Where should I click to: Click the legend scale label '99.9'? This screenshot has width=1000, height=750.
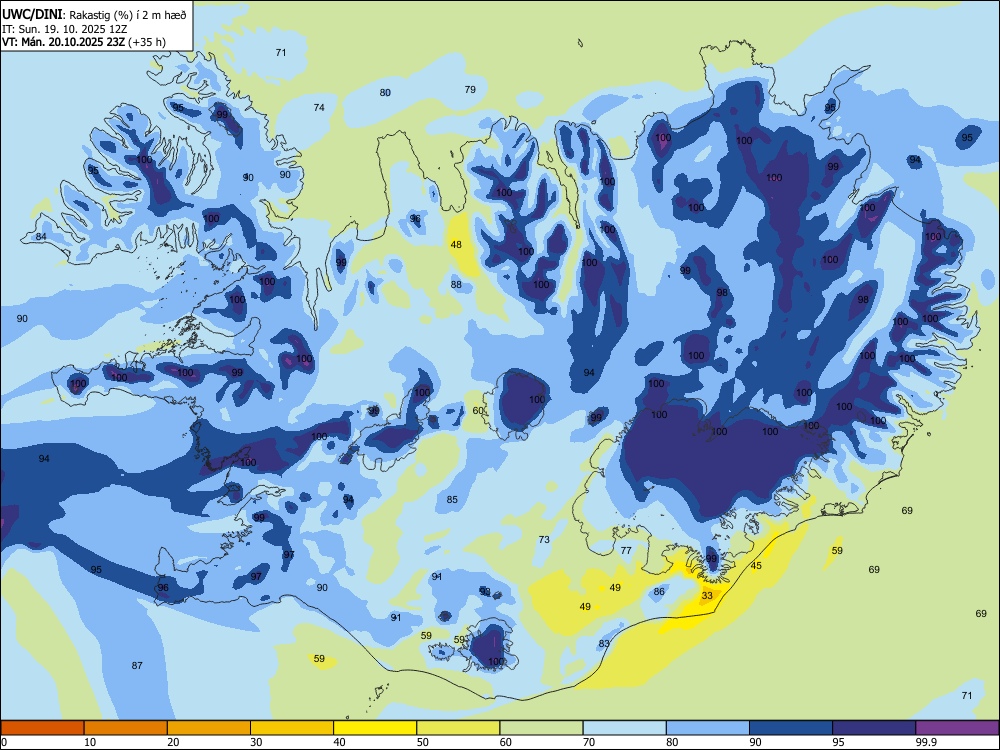926,742
